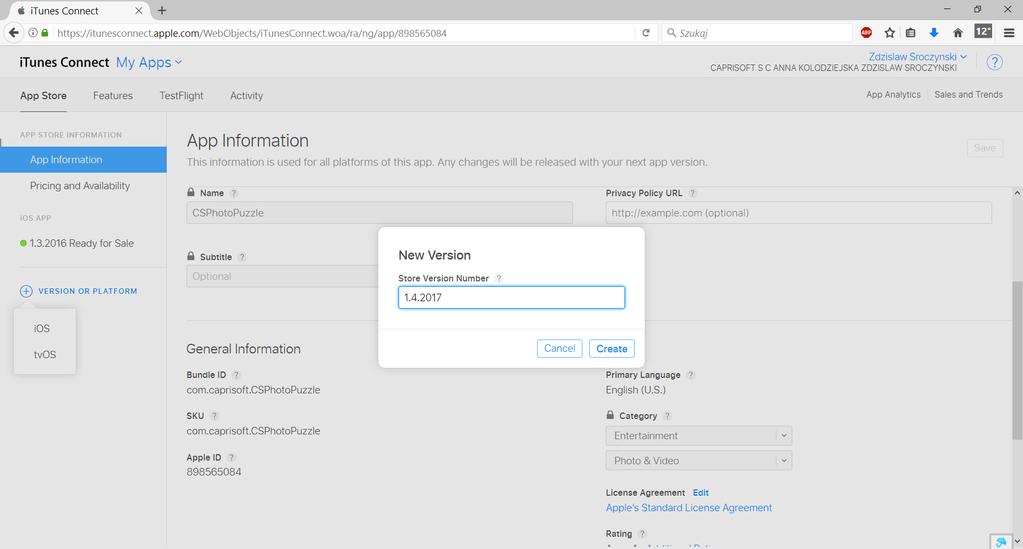Bookmark this page with the star icon
The height and width of the screenshot is (549, 1023).
[889, 33]
